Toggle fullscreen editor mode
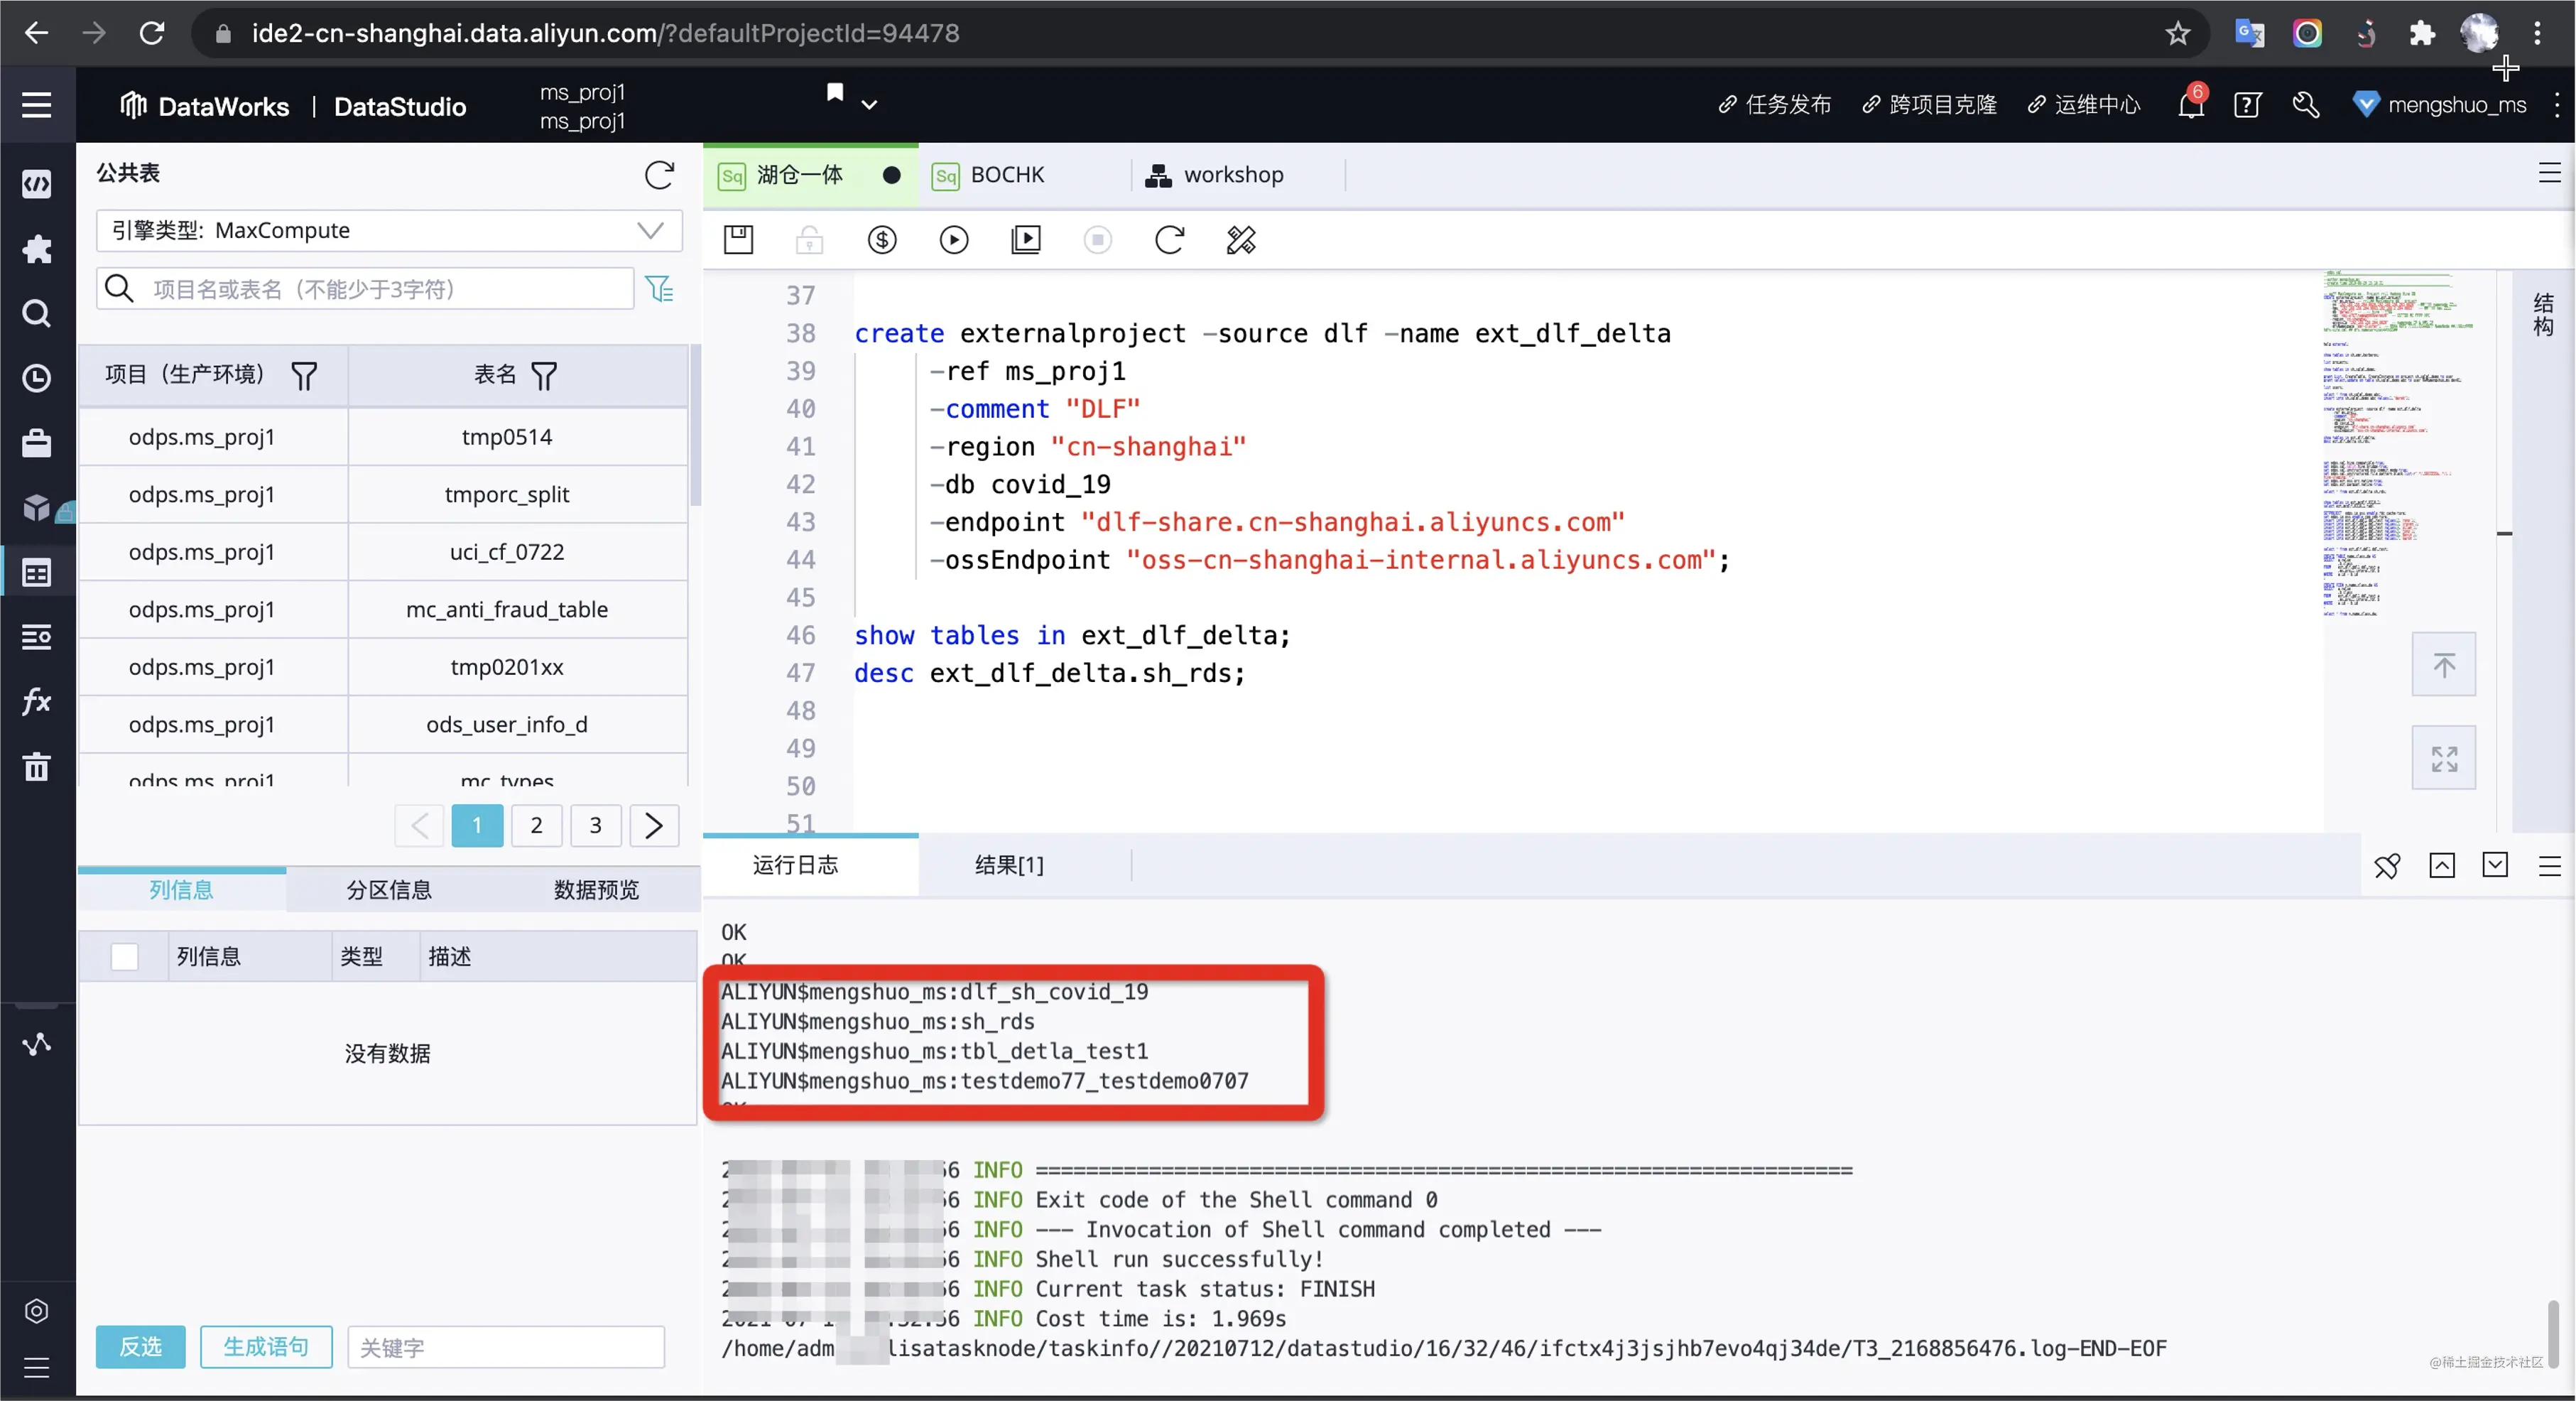This screenshot has height=1401, width=2576. (2444, 759)
